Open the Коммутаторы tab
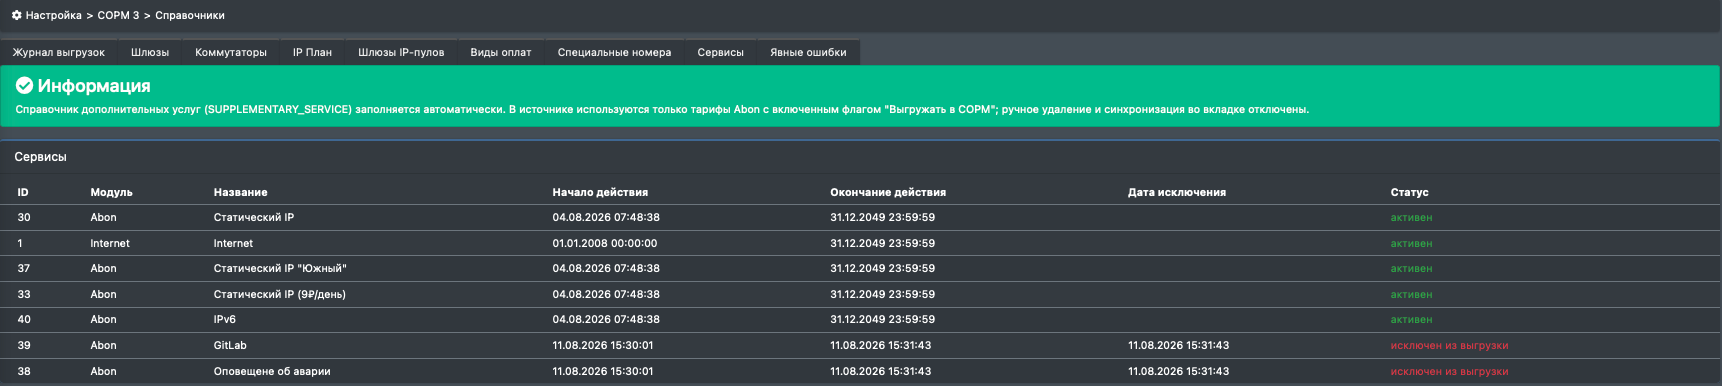 pos(231,52)
